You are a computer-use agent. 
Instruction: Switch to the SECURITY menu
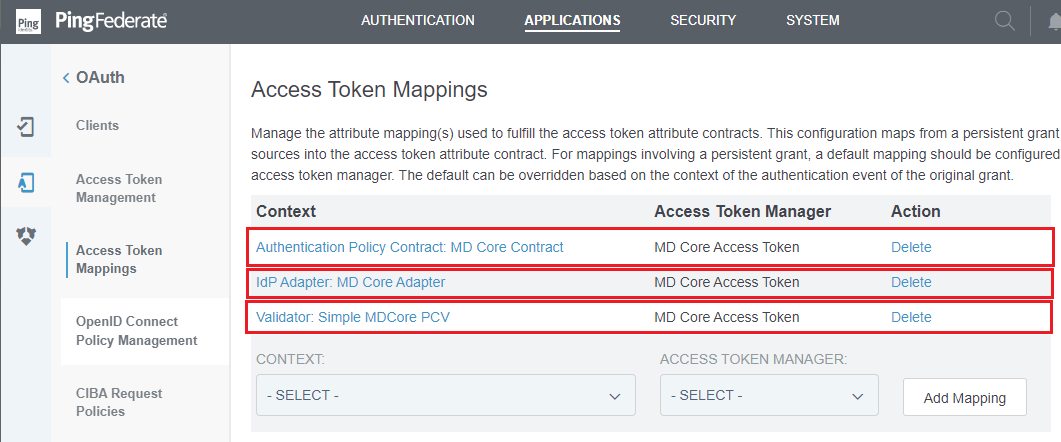(x=703, y=20)
